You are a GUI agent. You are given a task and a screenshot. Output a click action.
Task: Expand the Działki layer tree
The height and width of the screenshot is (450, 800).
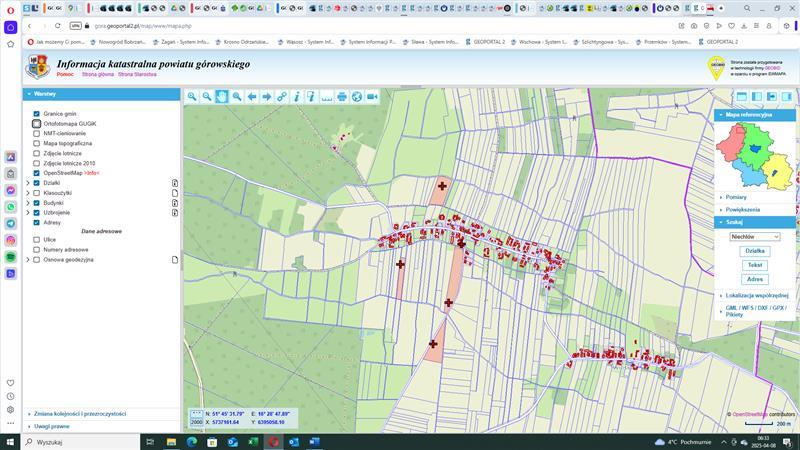click(28, 183)
